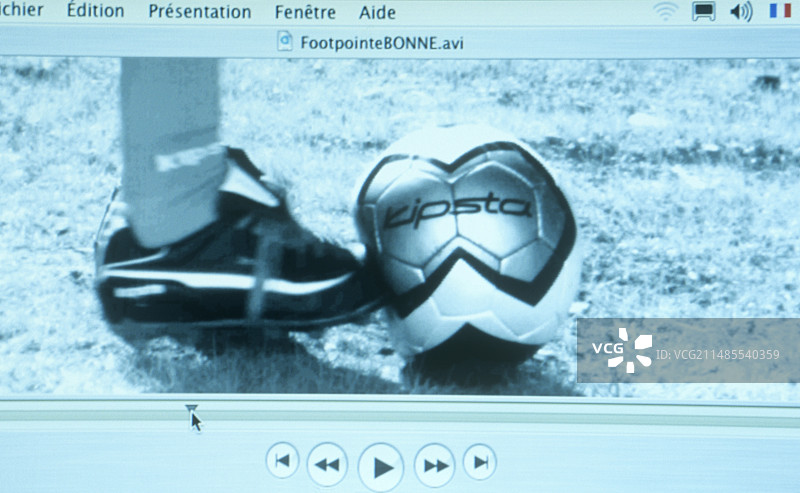Skip to the beginning of the movie

click(282, 460)
